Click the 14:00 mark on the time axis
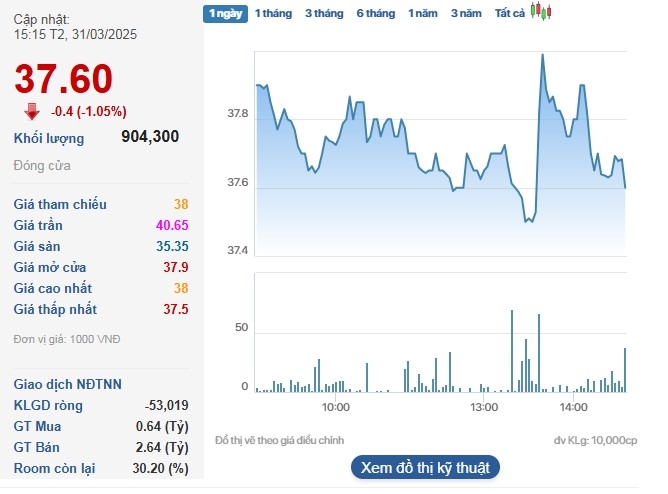Image resolution: width=668 pixels, height=494 pixels. point(573,407)
